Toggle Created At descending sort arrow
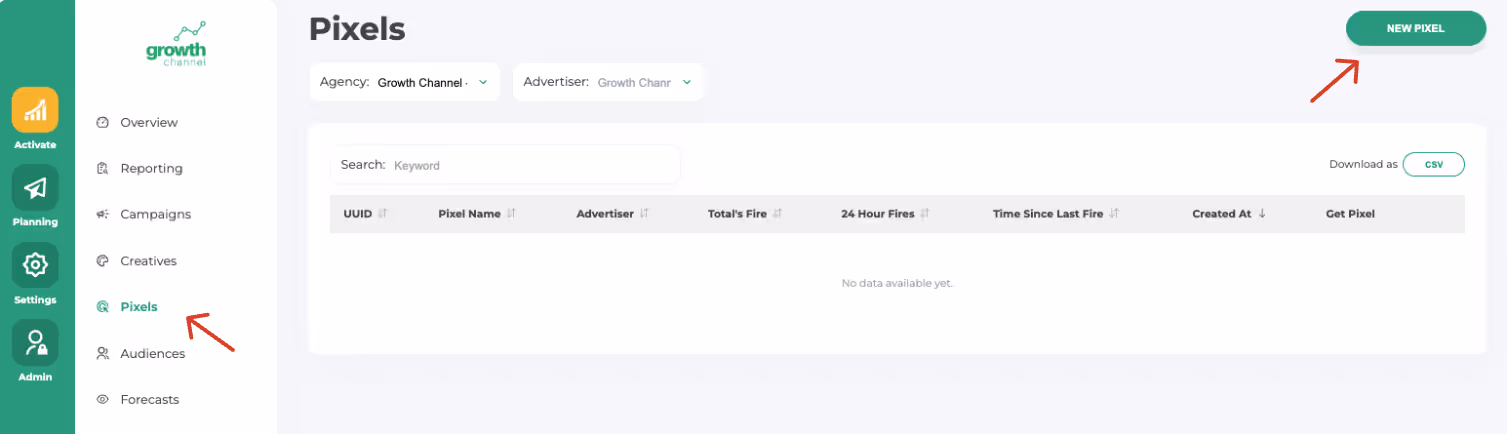Image resolution: width=1507 pixels, height=434 pixels. tap(1262, 214)
